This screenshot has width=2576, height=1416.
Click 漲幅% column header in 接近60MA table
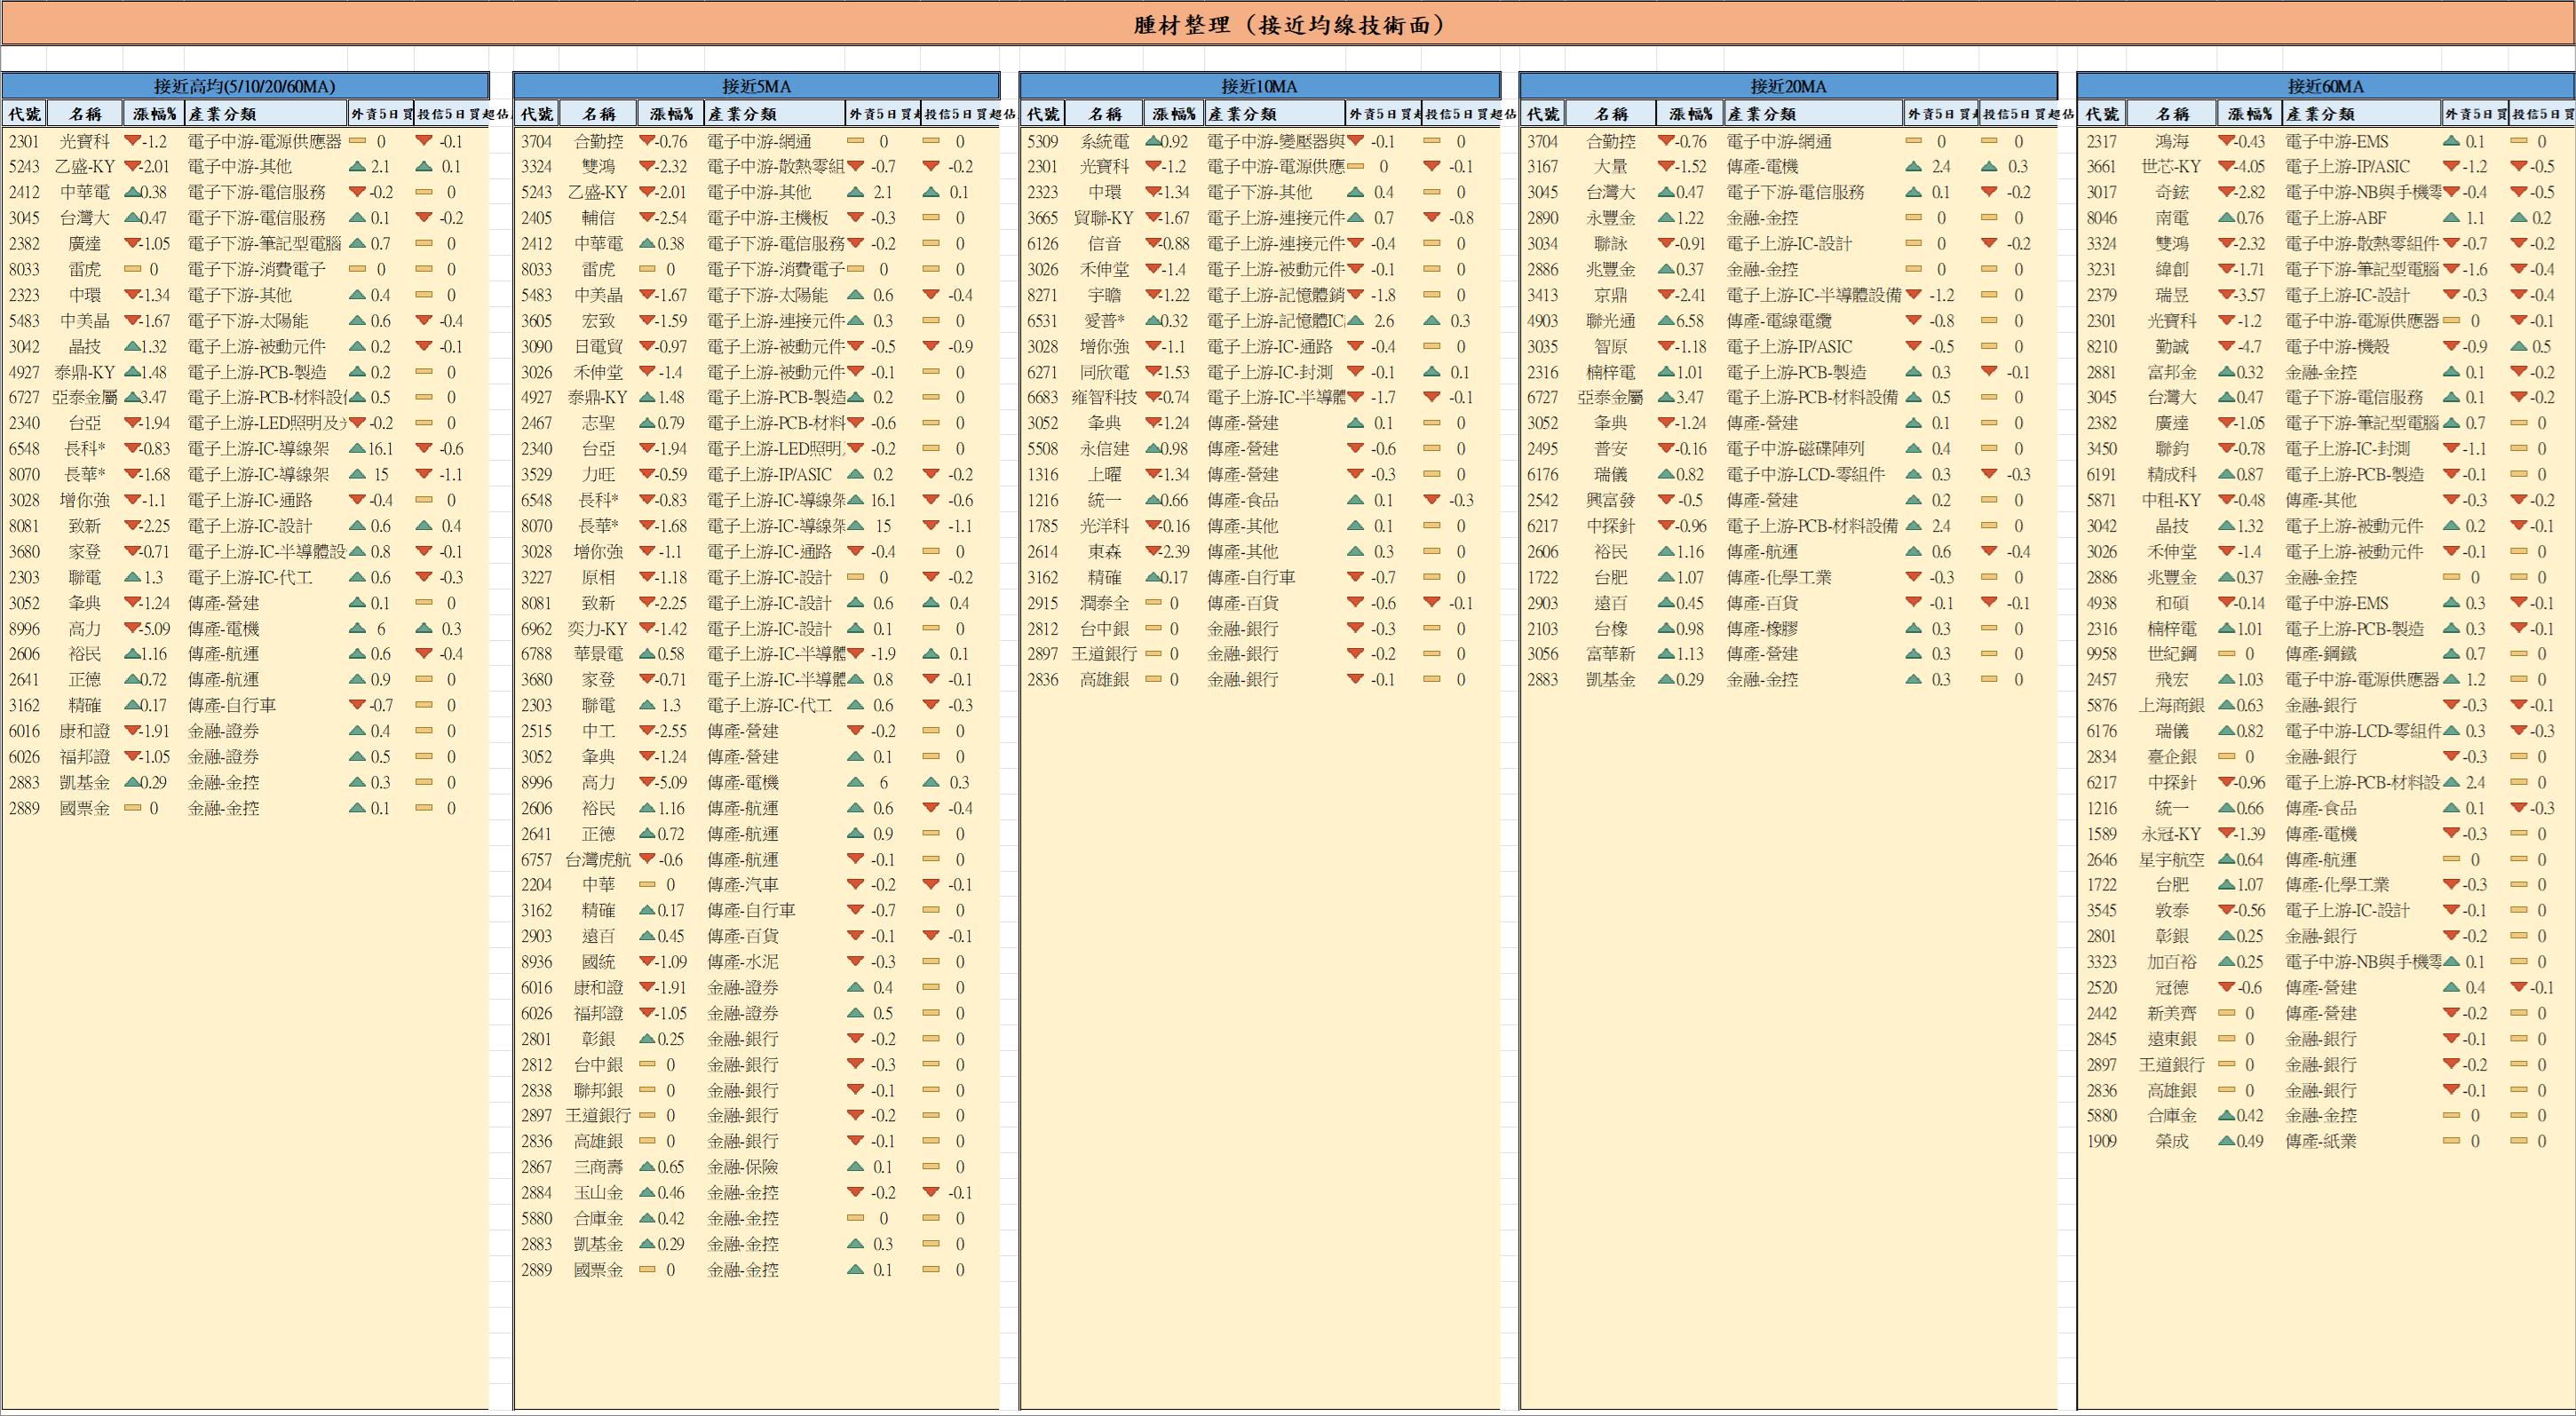2249,114
